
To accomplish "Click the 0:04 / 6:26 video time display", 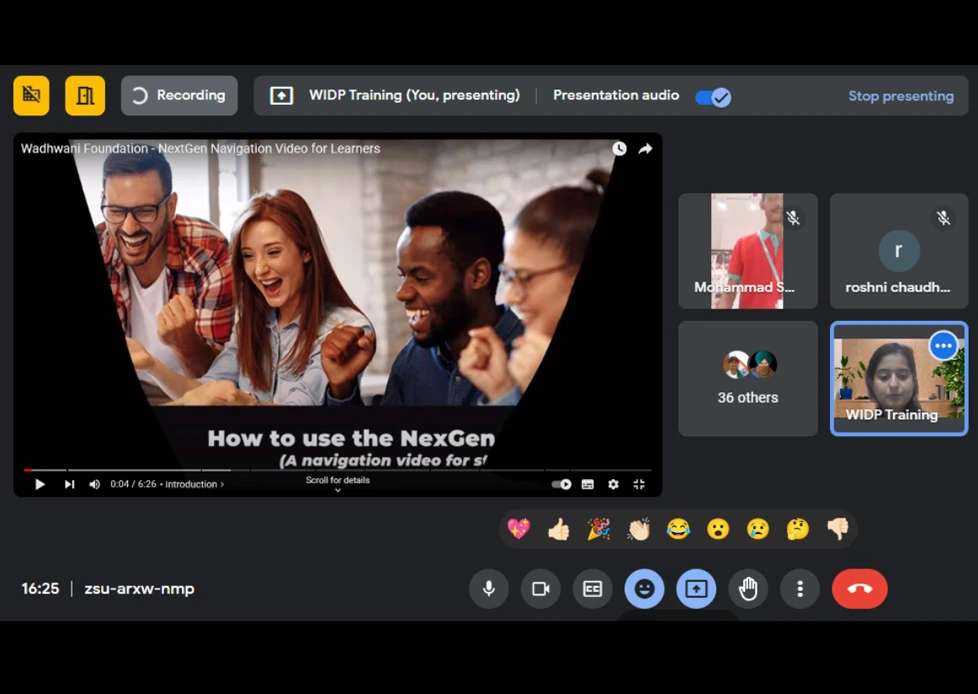I will 133,484.
